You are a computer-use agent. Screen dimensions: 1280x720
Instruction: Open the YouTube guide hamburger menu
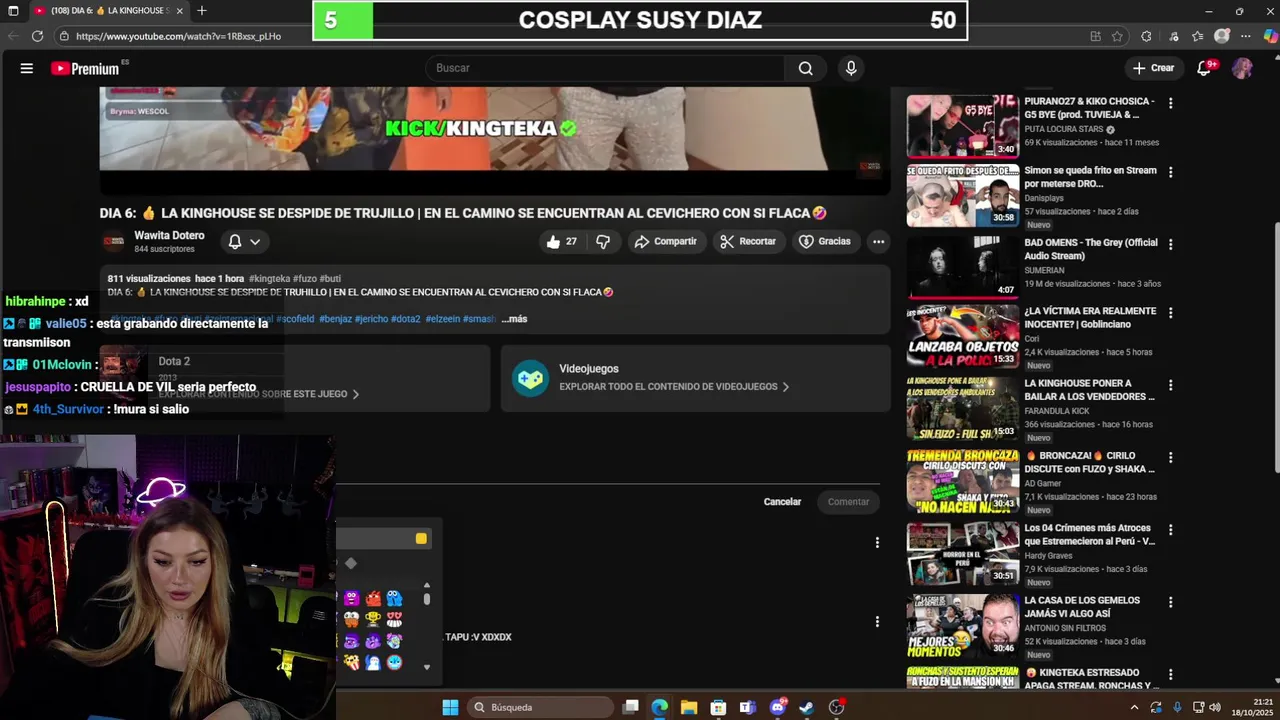[x=27, y=68]
